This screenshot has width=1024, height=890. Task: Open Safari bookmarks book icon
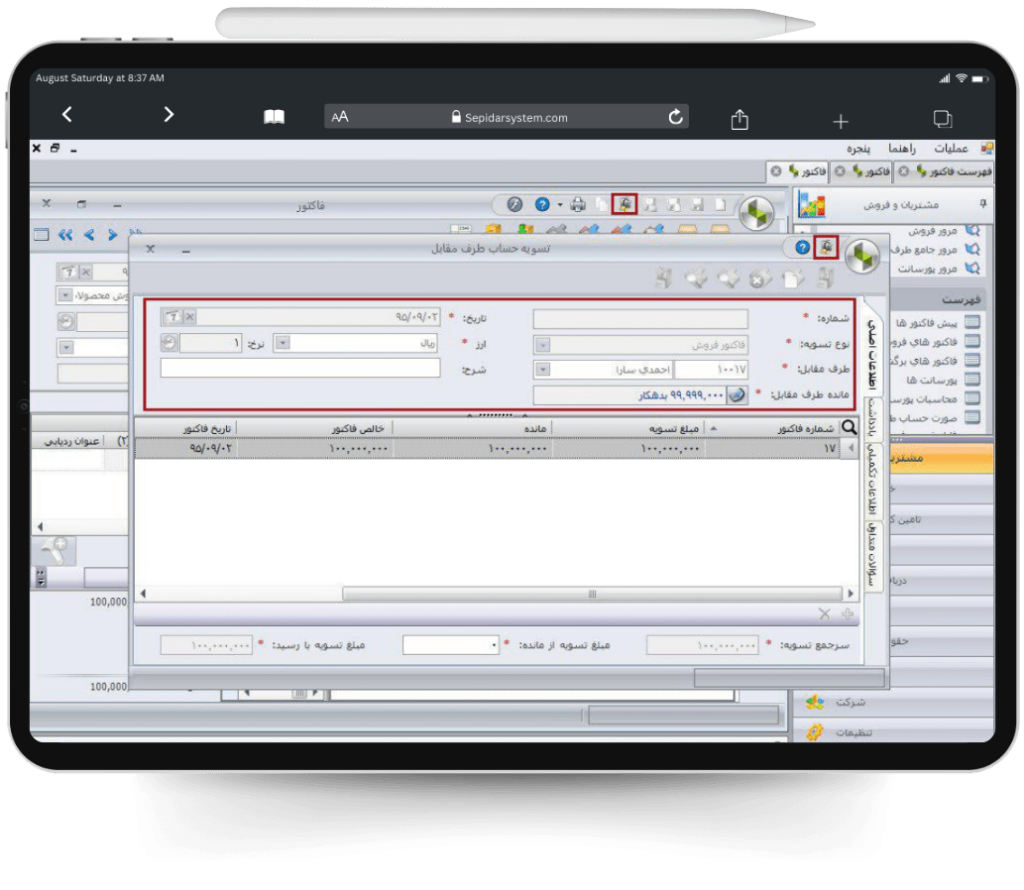(x=274, y=117)
